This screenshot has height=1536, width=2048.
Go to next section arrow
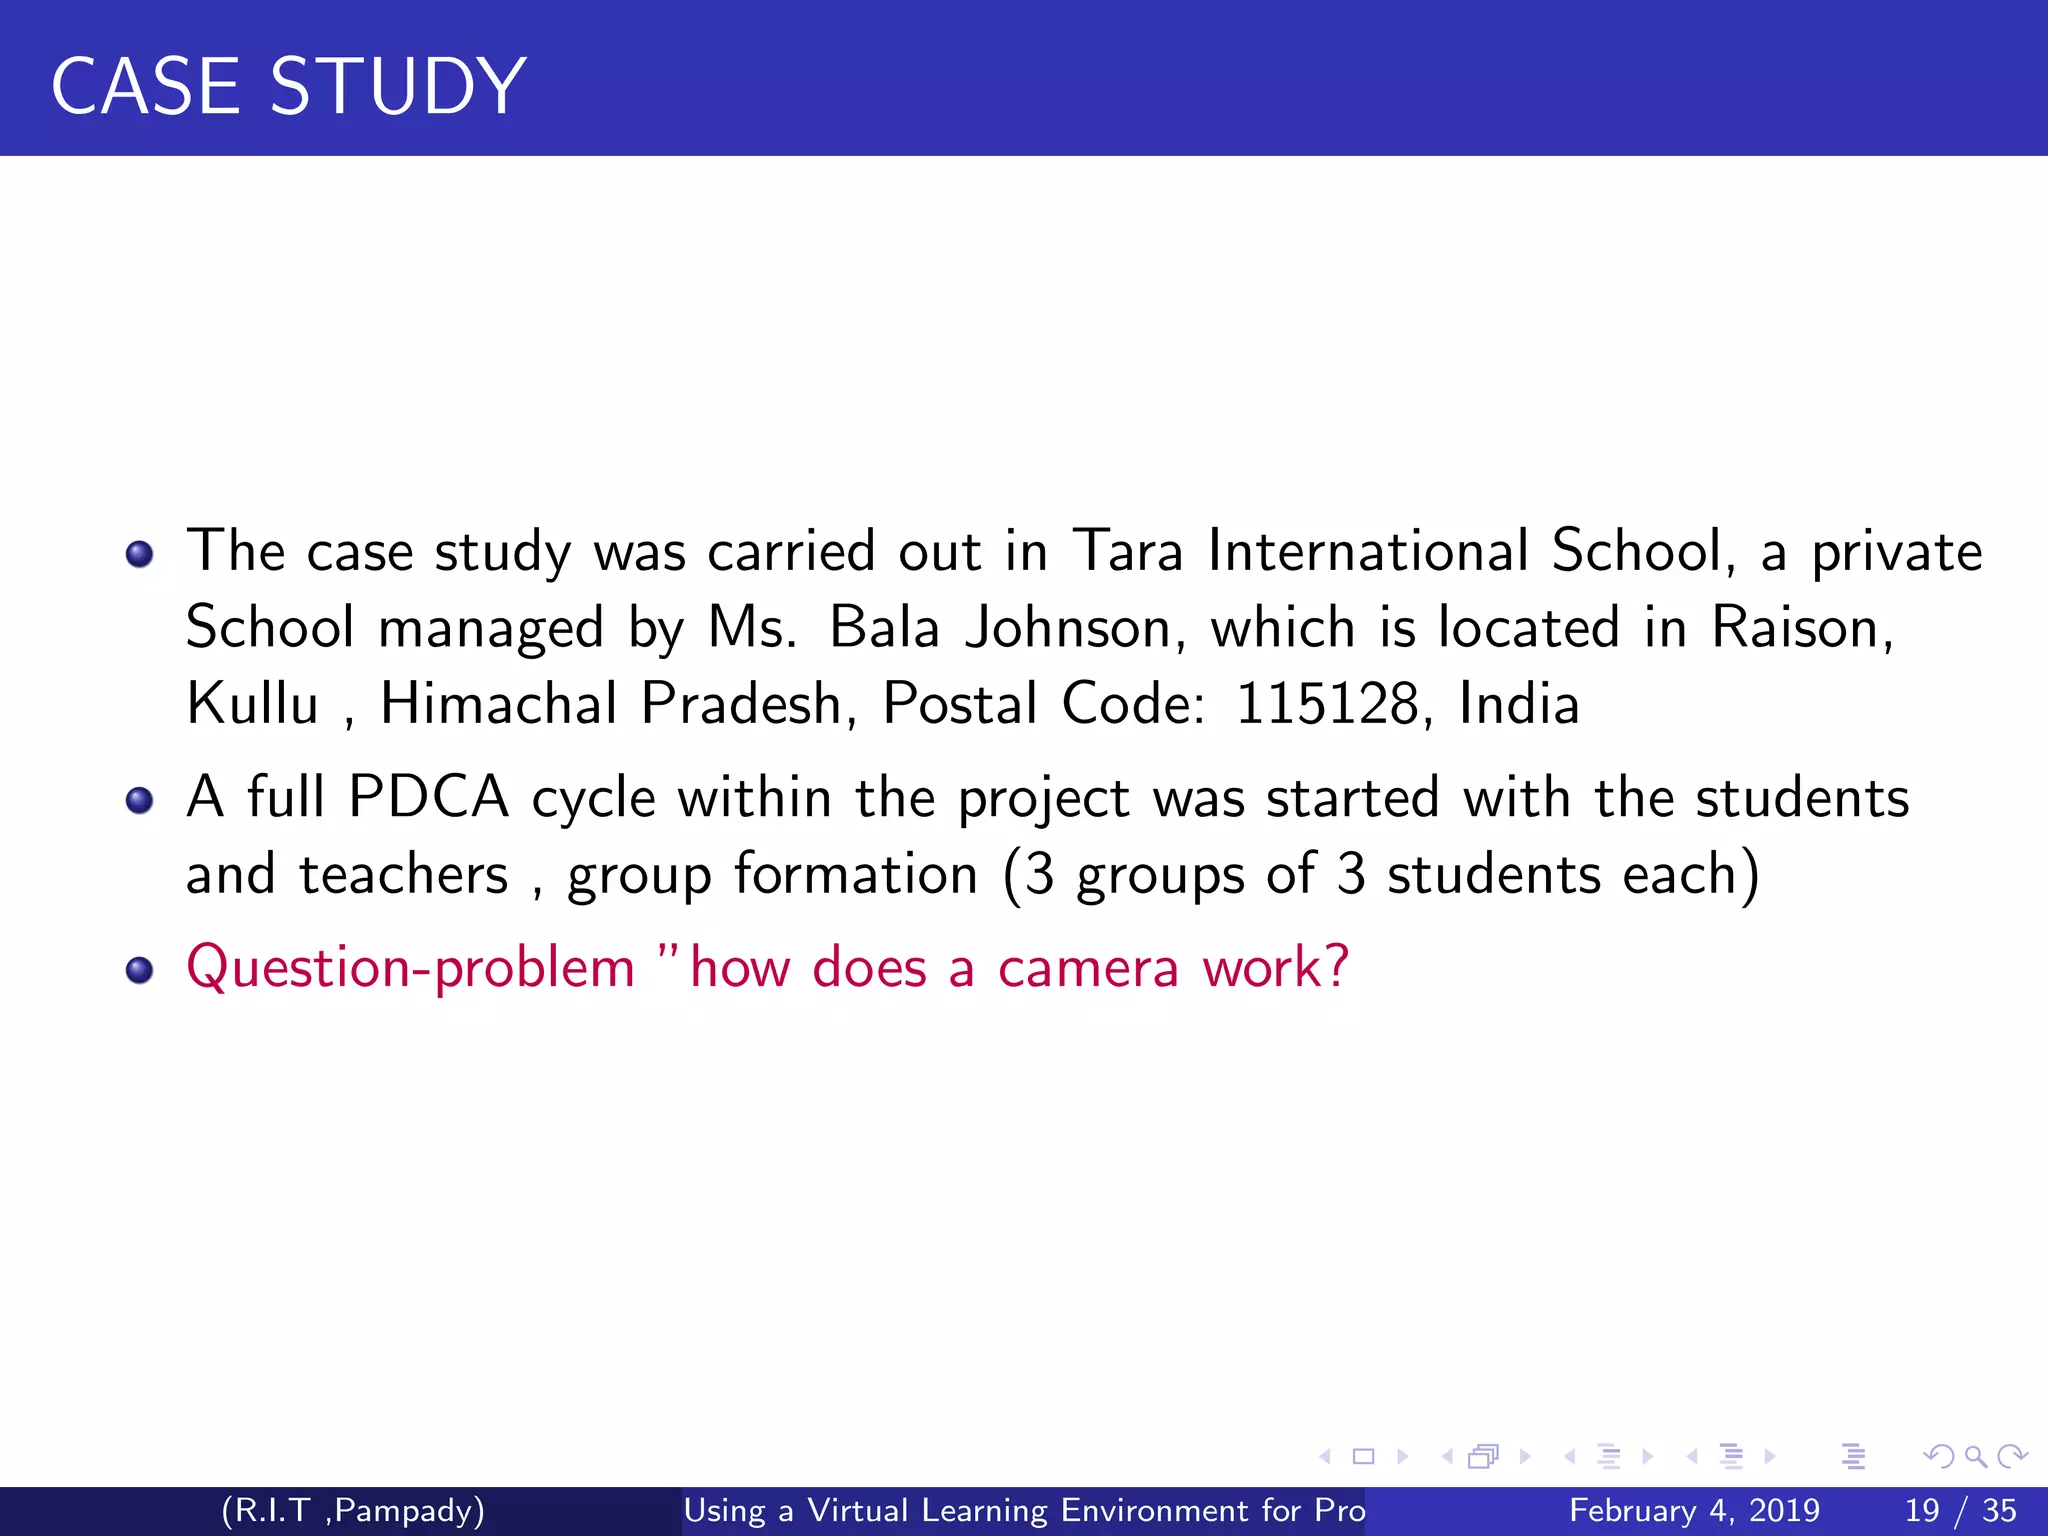click(x=1769, y=1457)
